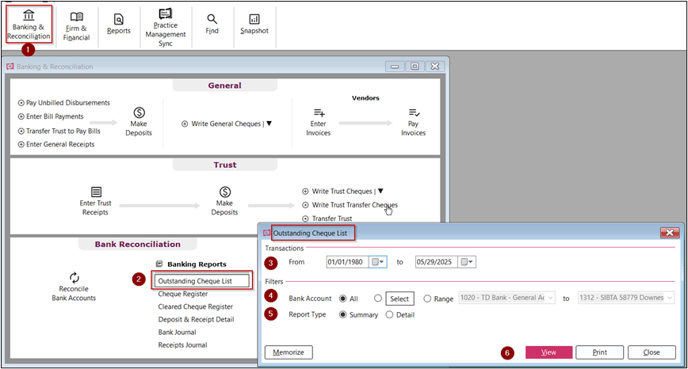This screenshot has height=369, width=688.
Task: Open the Reports toolbar item
Action: [x=118, y=24]
